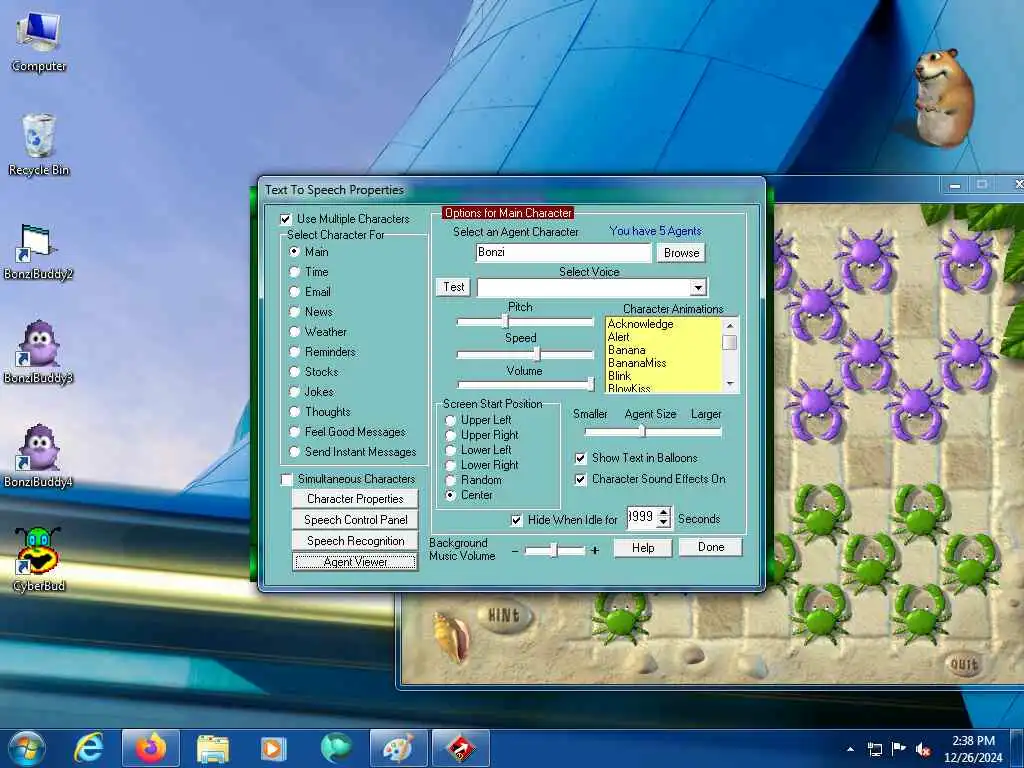
Task: Browse for an agent character
Action: pyautogui.click(x=681, y=253)
